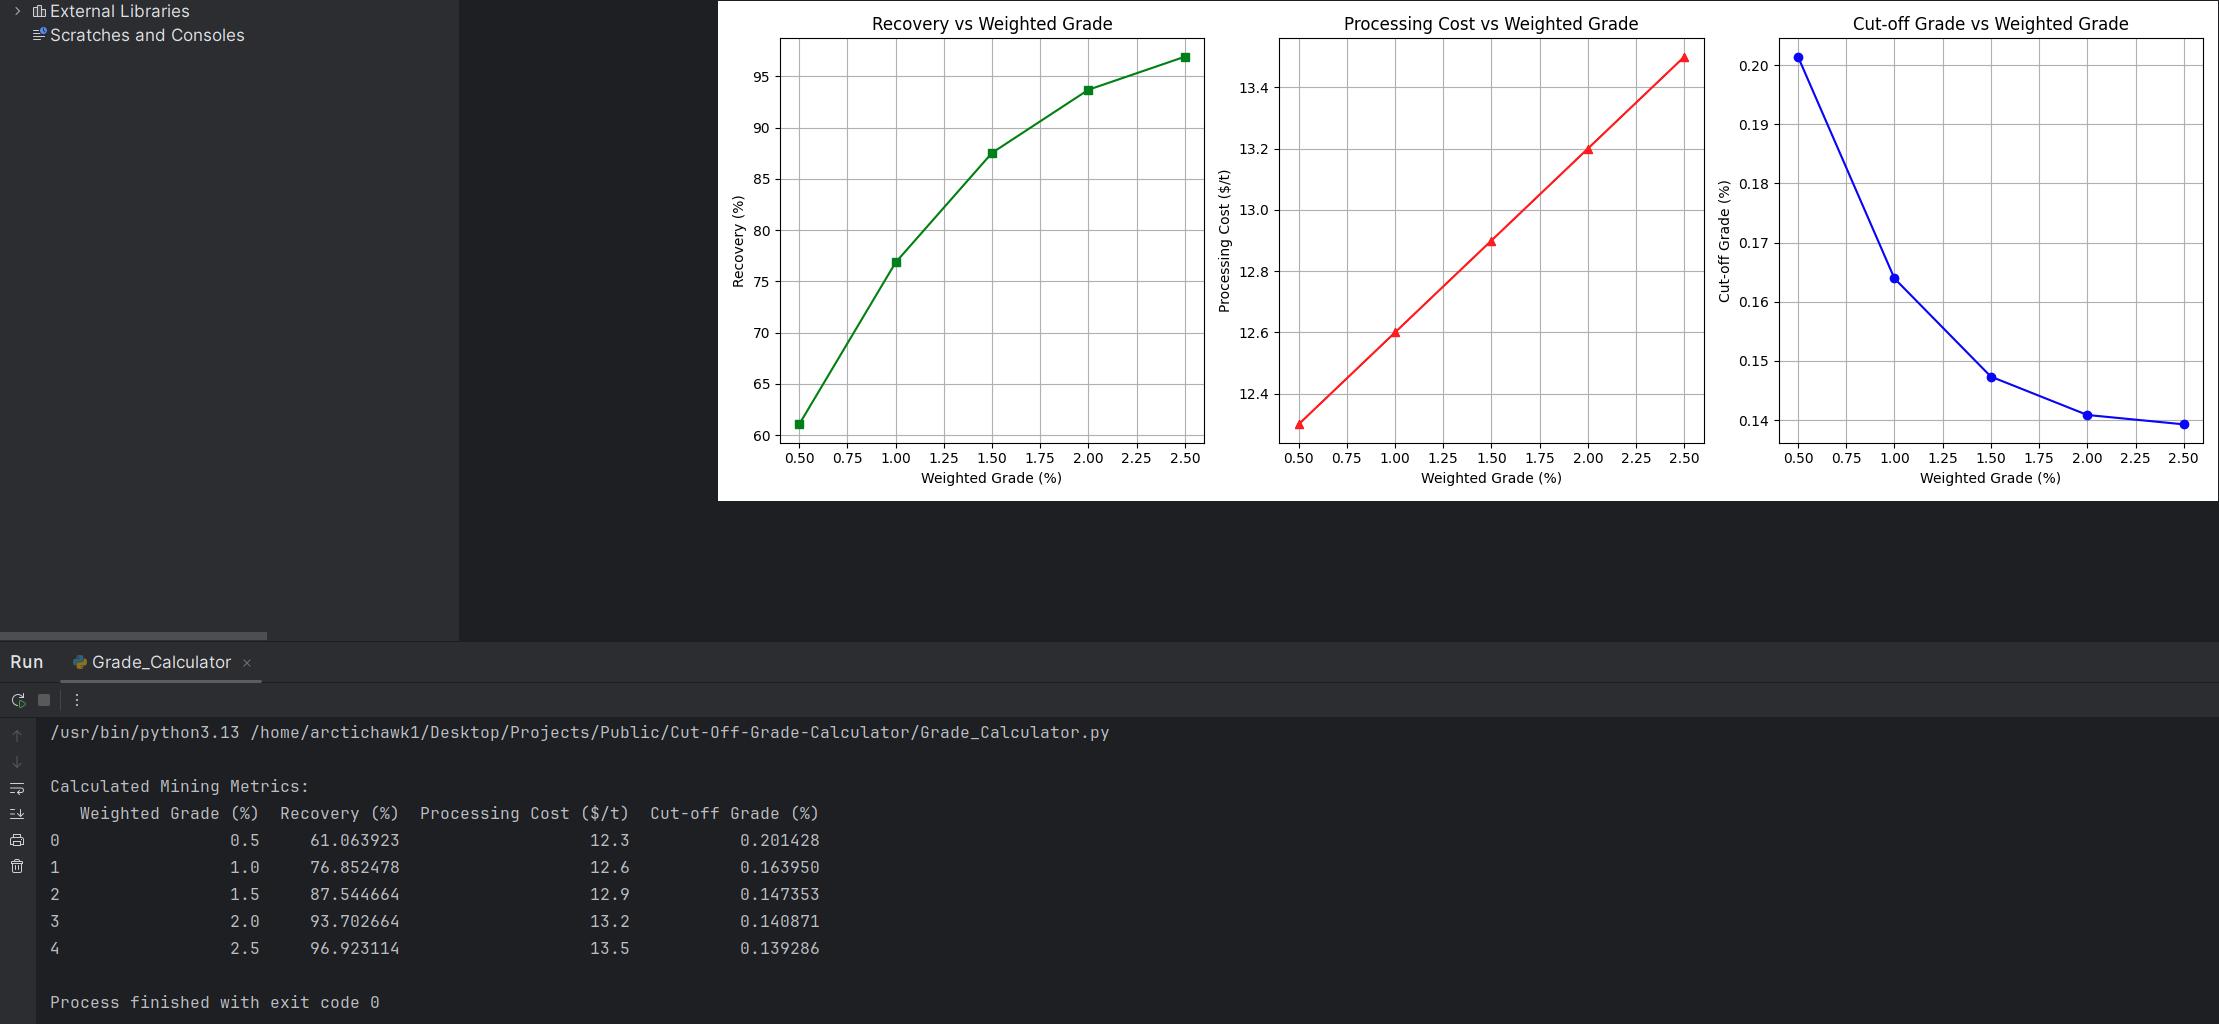
Task: Click the Stop process square button
Action: [x=44, y=700]
